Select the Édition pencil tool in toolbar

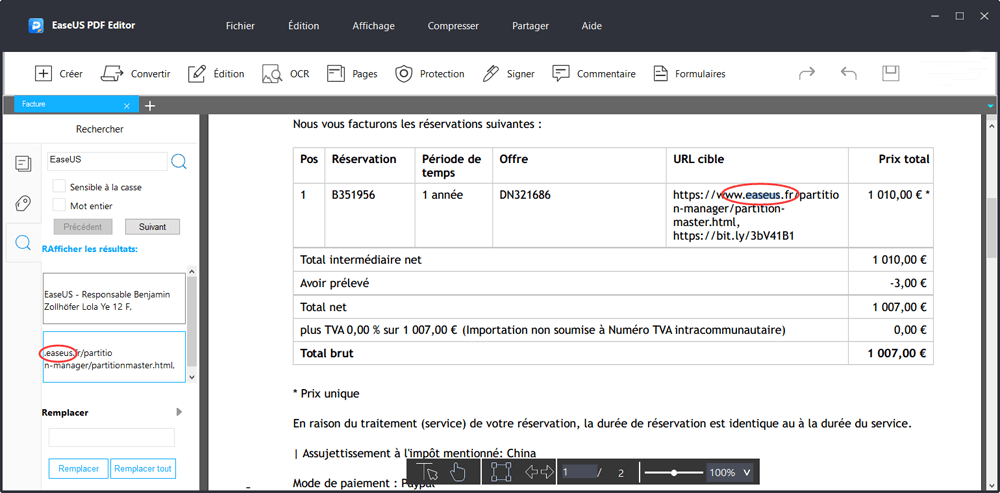point(196,73)
